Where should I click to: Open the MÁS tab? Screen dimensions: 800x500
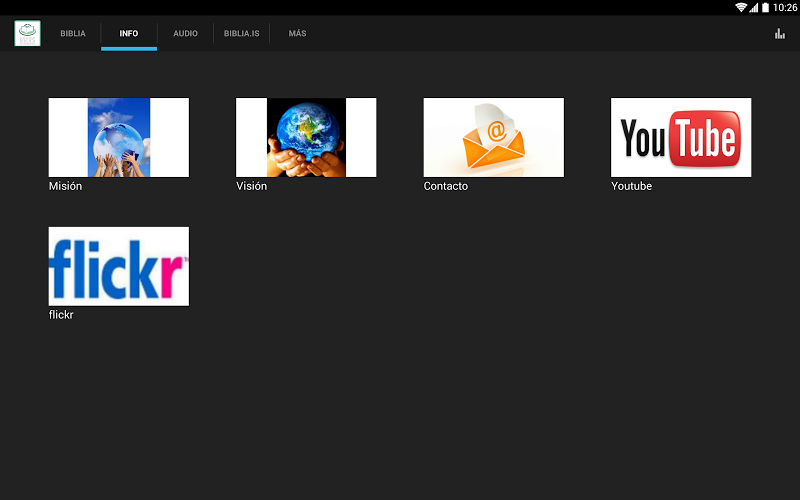click(x=297, y=34)
